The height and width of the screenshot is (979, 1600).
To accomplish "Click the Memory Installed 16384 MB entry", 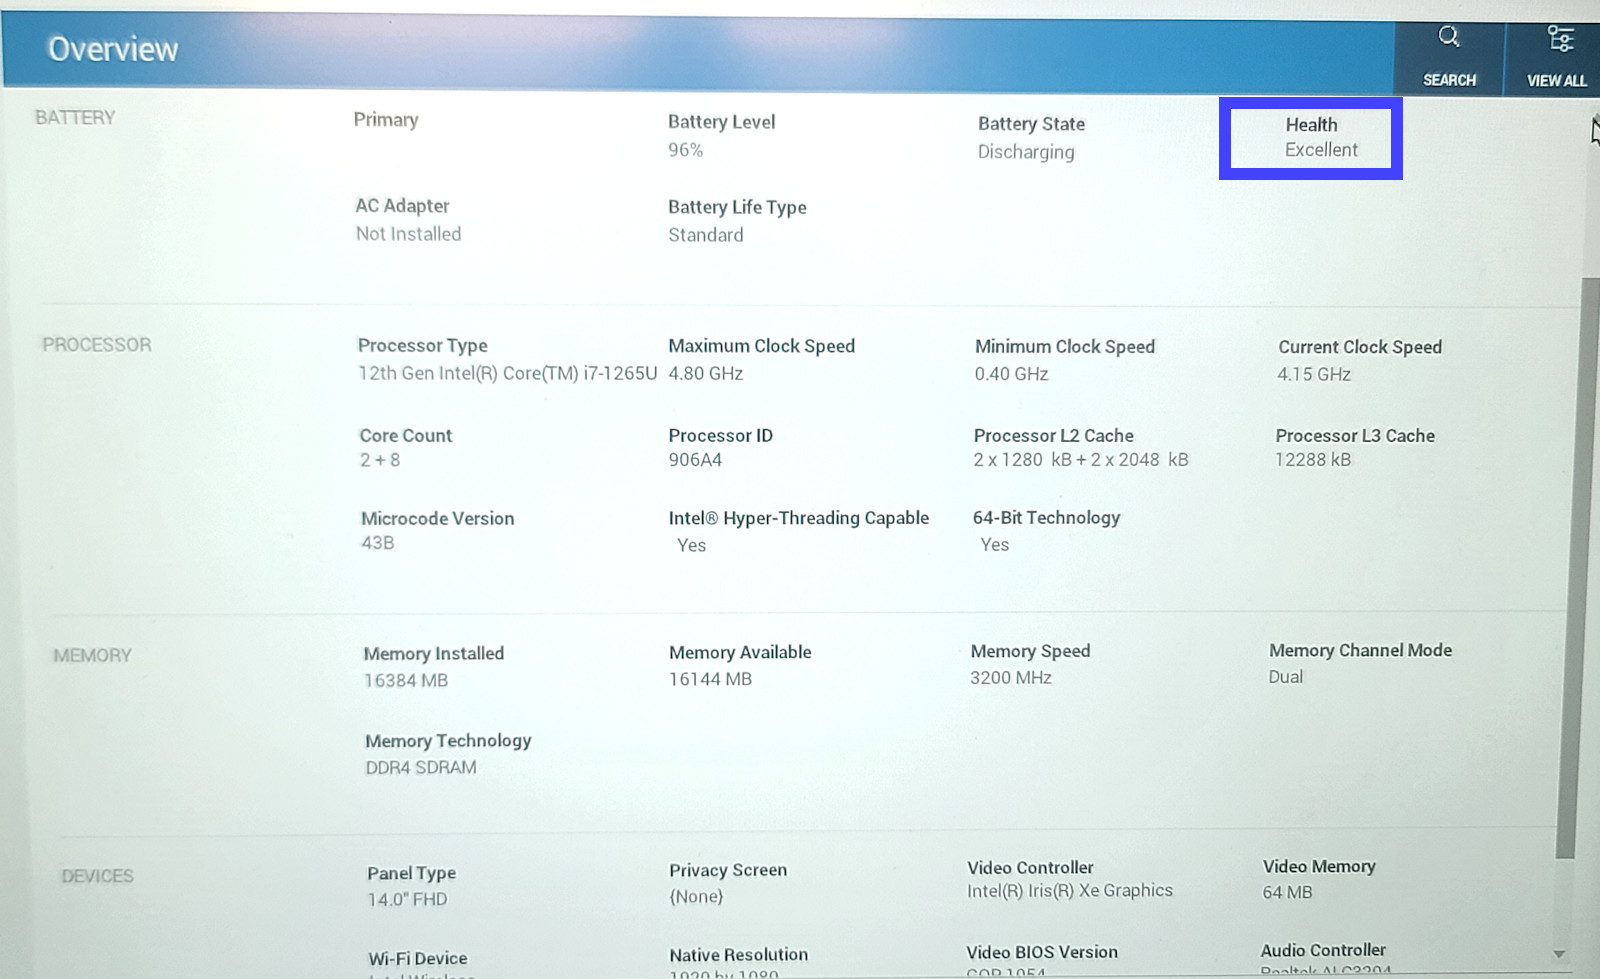I will tap(433, 666).
